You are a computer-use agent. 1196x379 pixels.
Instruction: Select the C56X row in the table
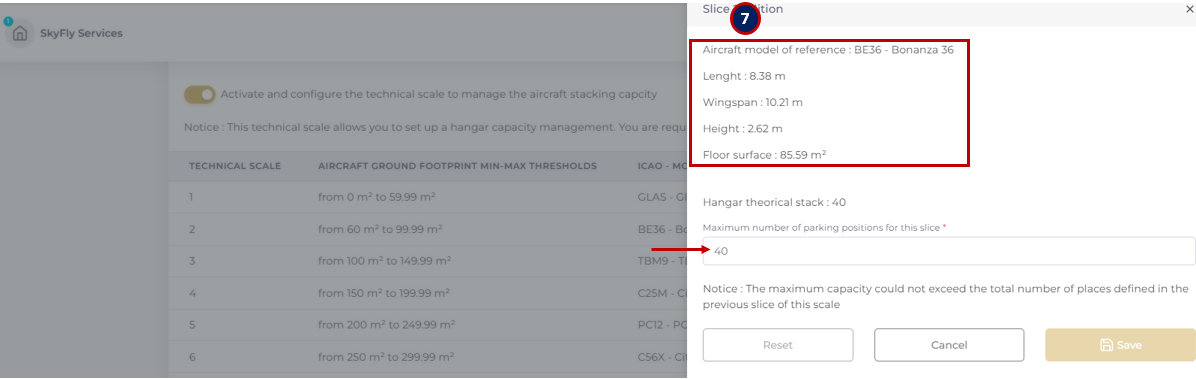coord(427,355)
